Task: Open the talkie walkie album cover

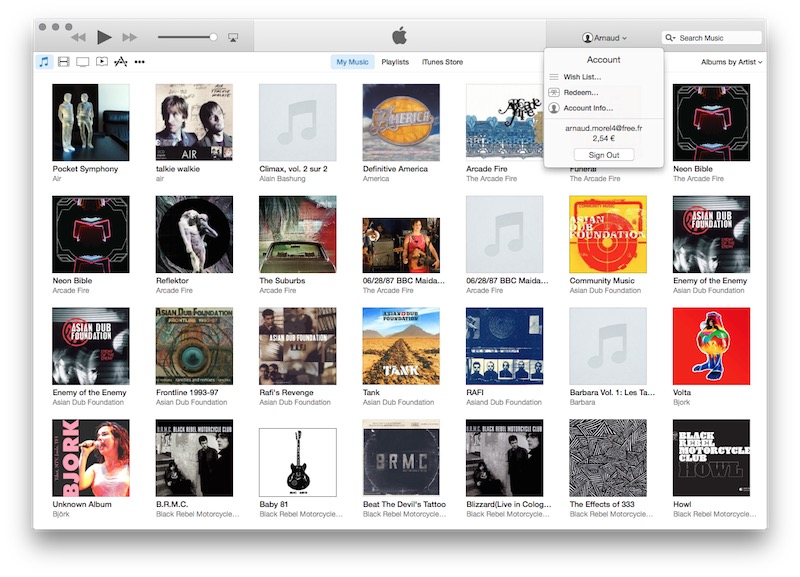Action: pyautogui.click(x=194, y=122)
